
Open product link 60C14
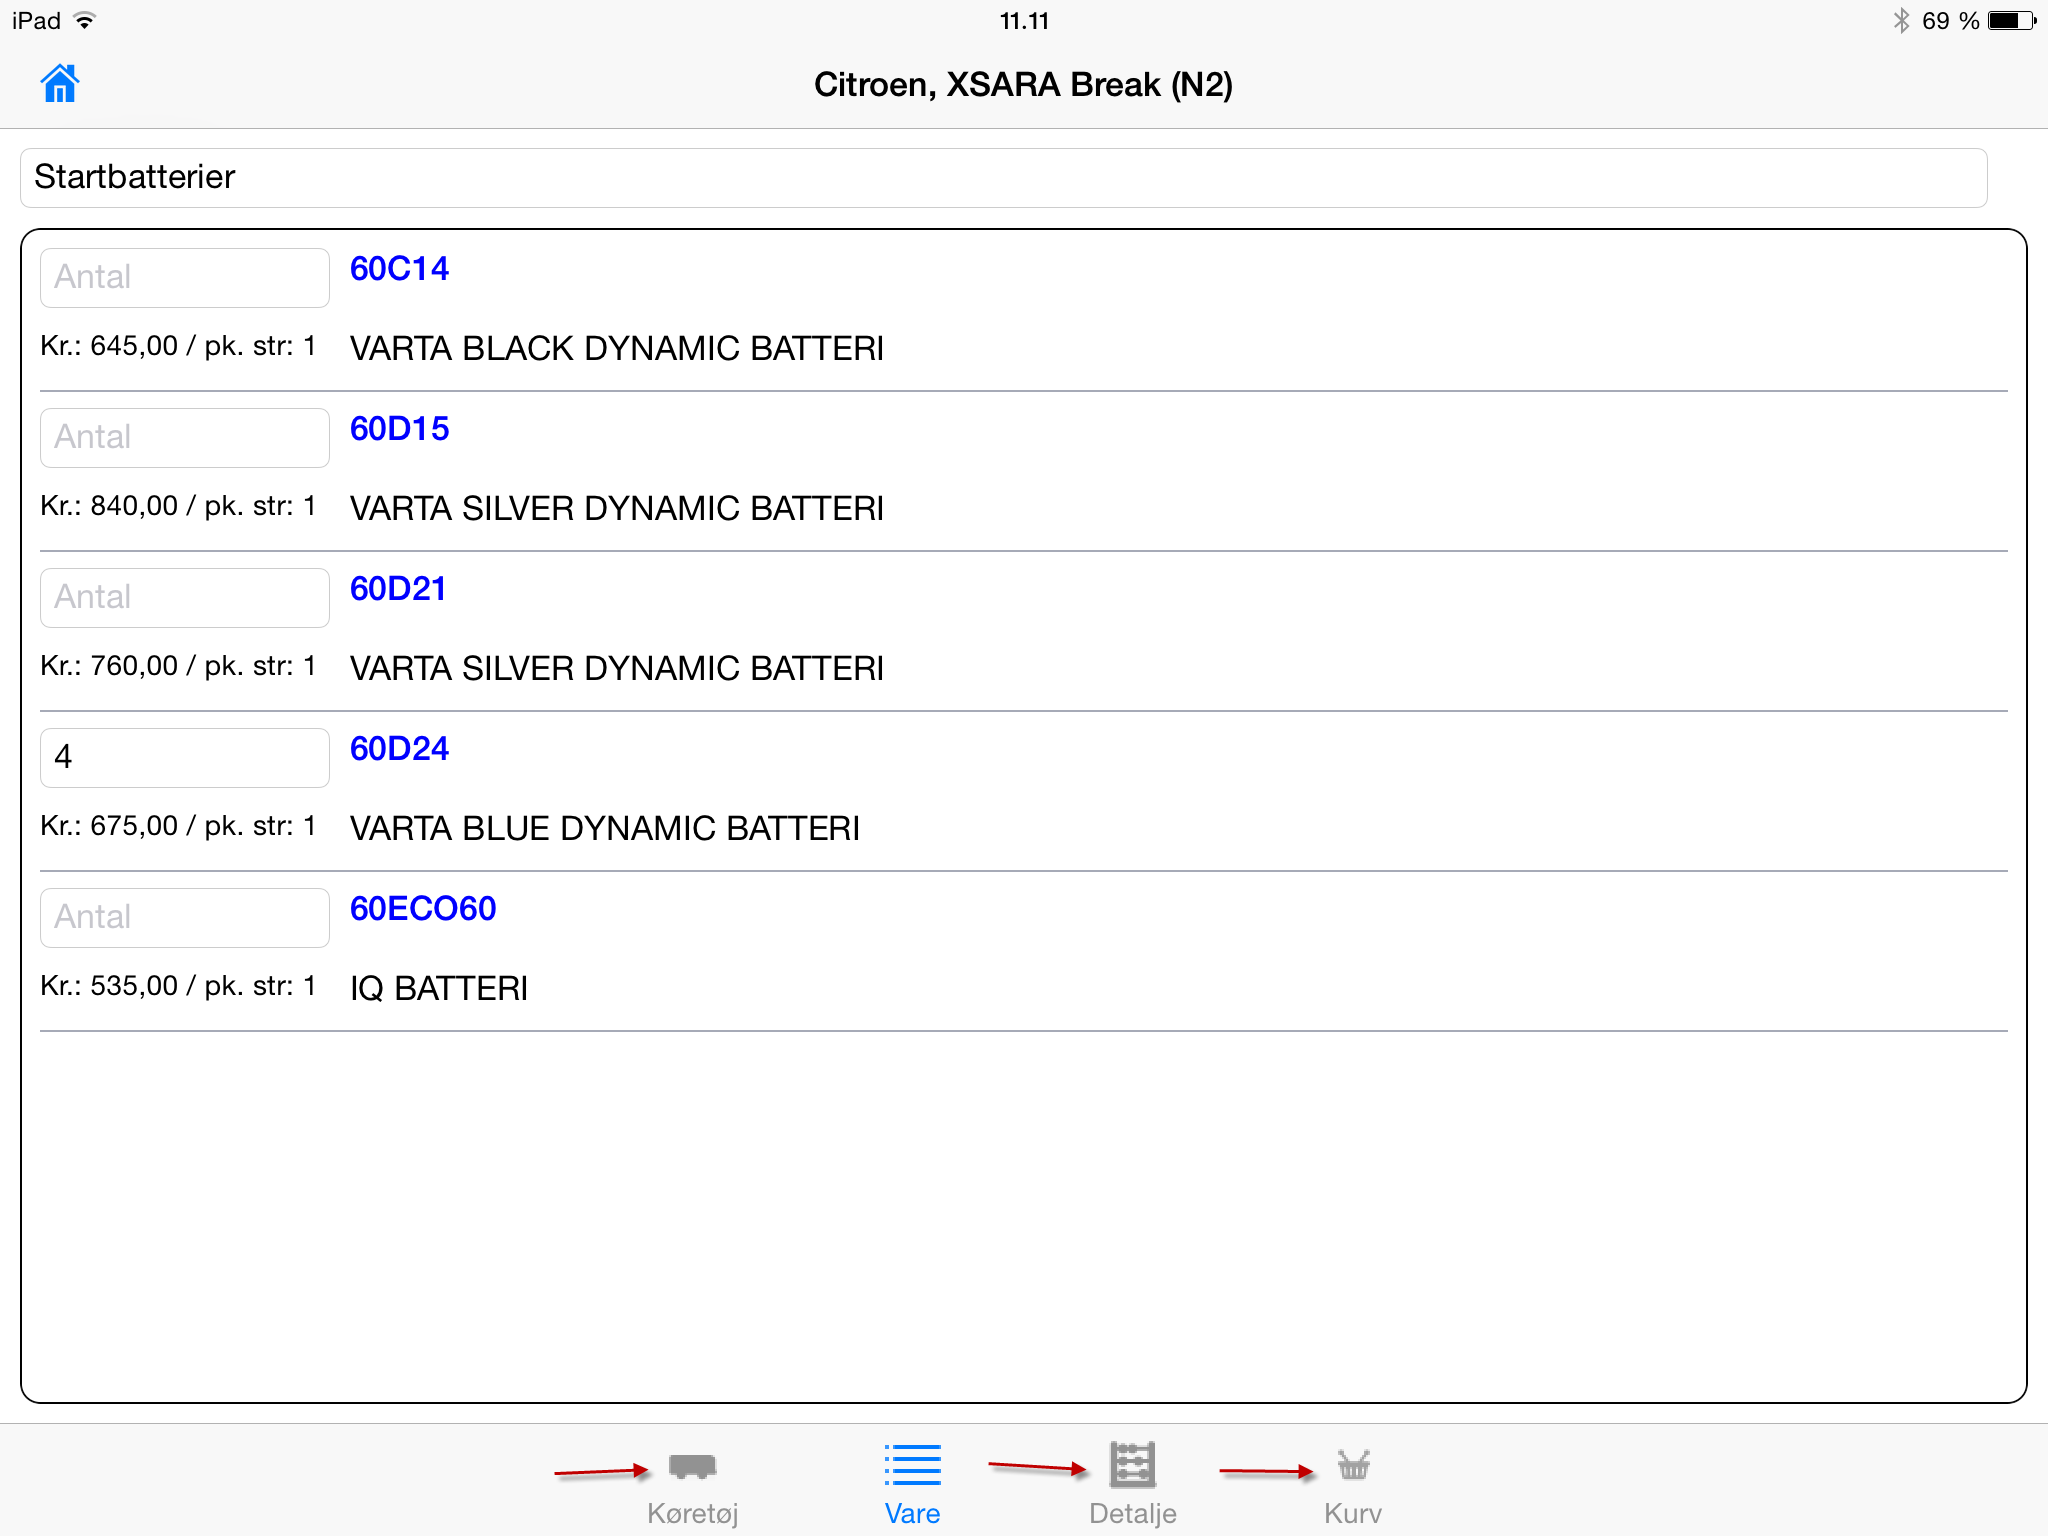point(399,269)
